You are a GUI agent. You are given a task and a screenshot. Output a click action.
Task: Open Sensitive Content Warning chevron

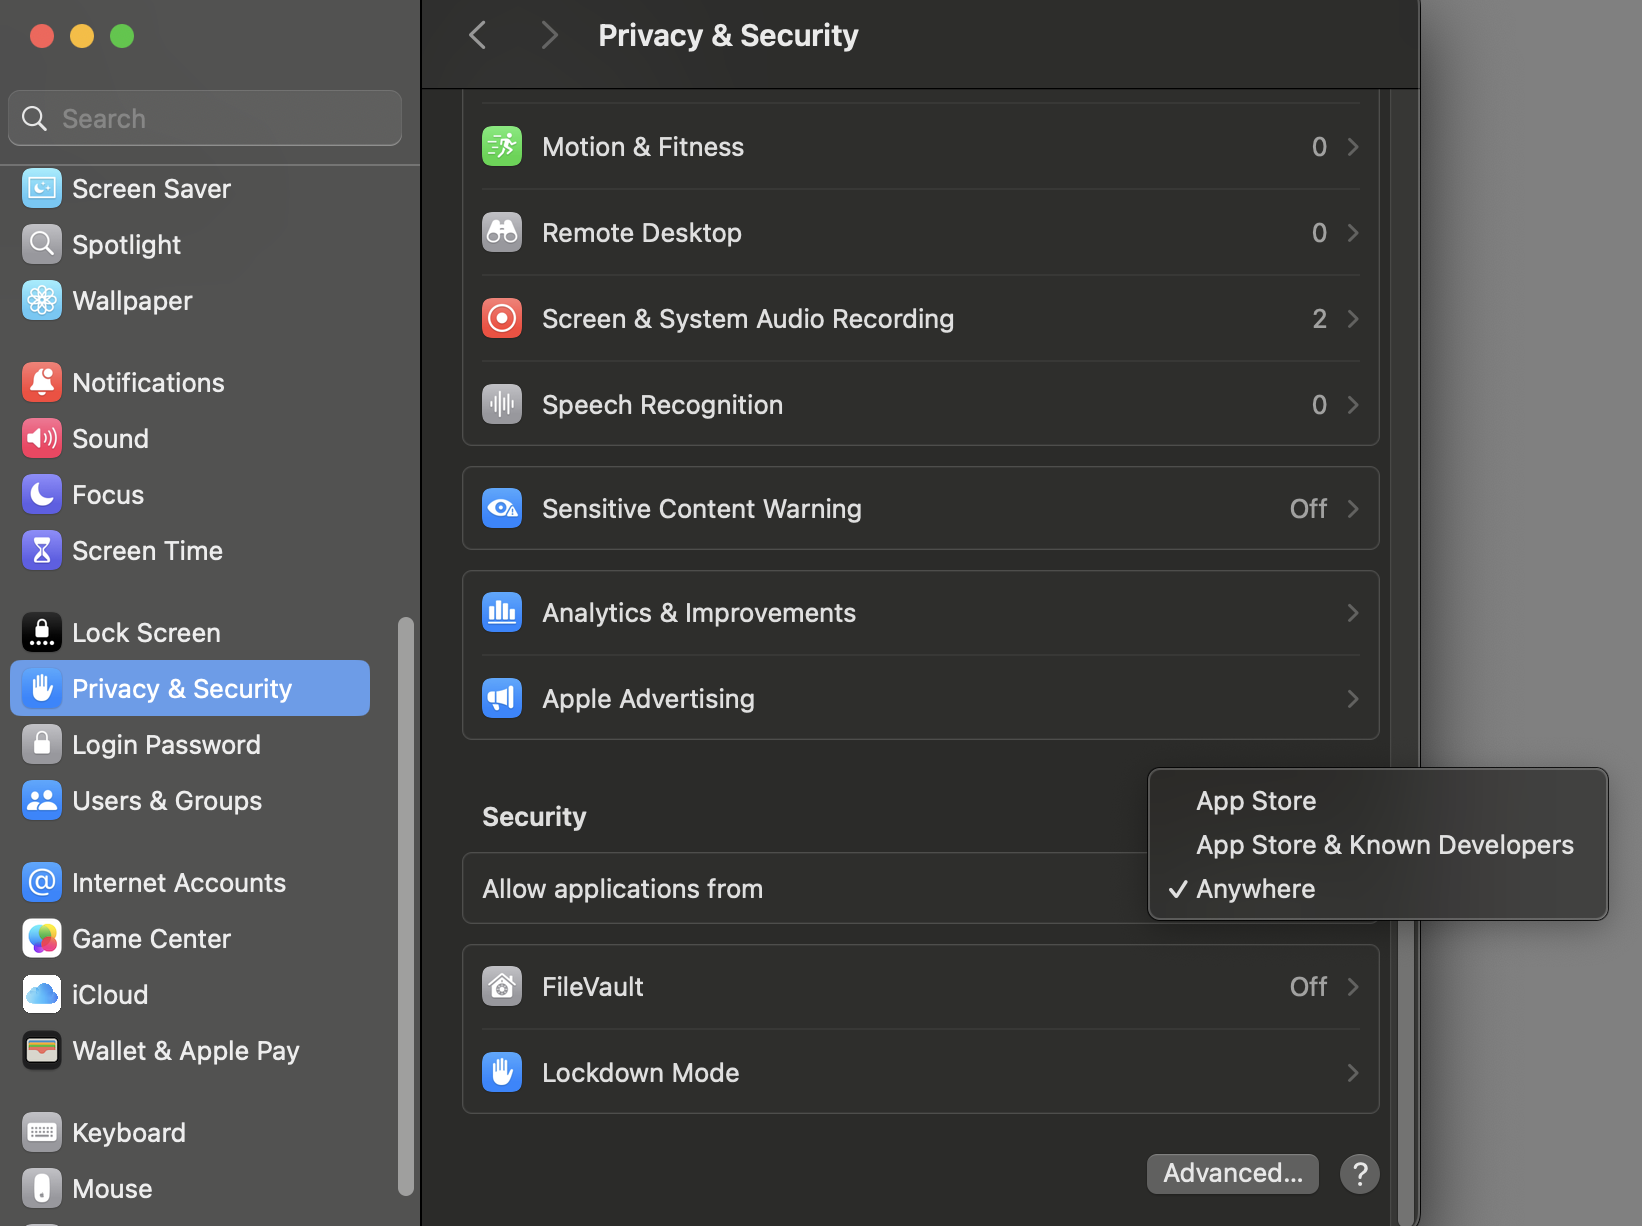coord(1353,508)
